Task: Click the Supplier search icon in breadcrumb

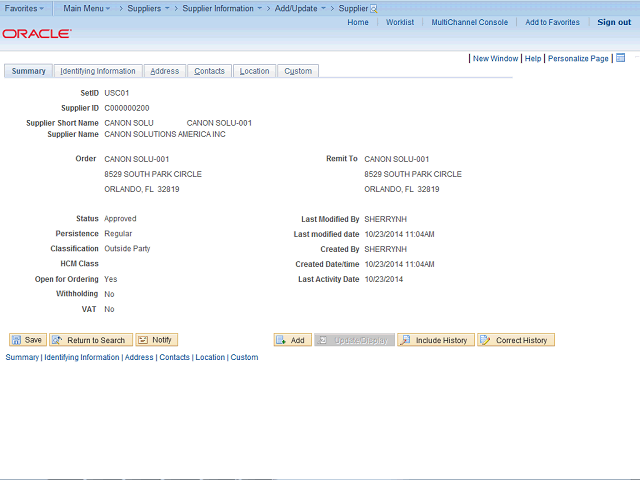Action: click(373, 9)
